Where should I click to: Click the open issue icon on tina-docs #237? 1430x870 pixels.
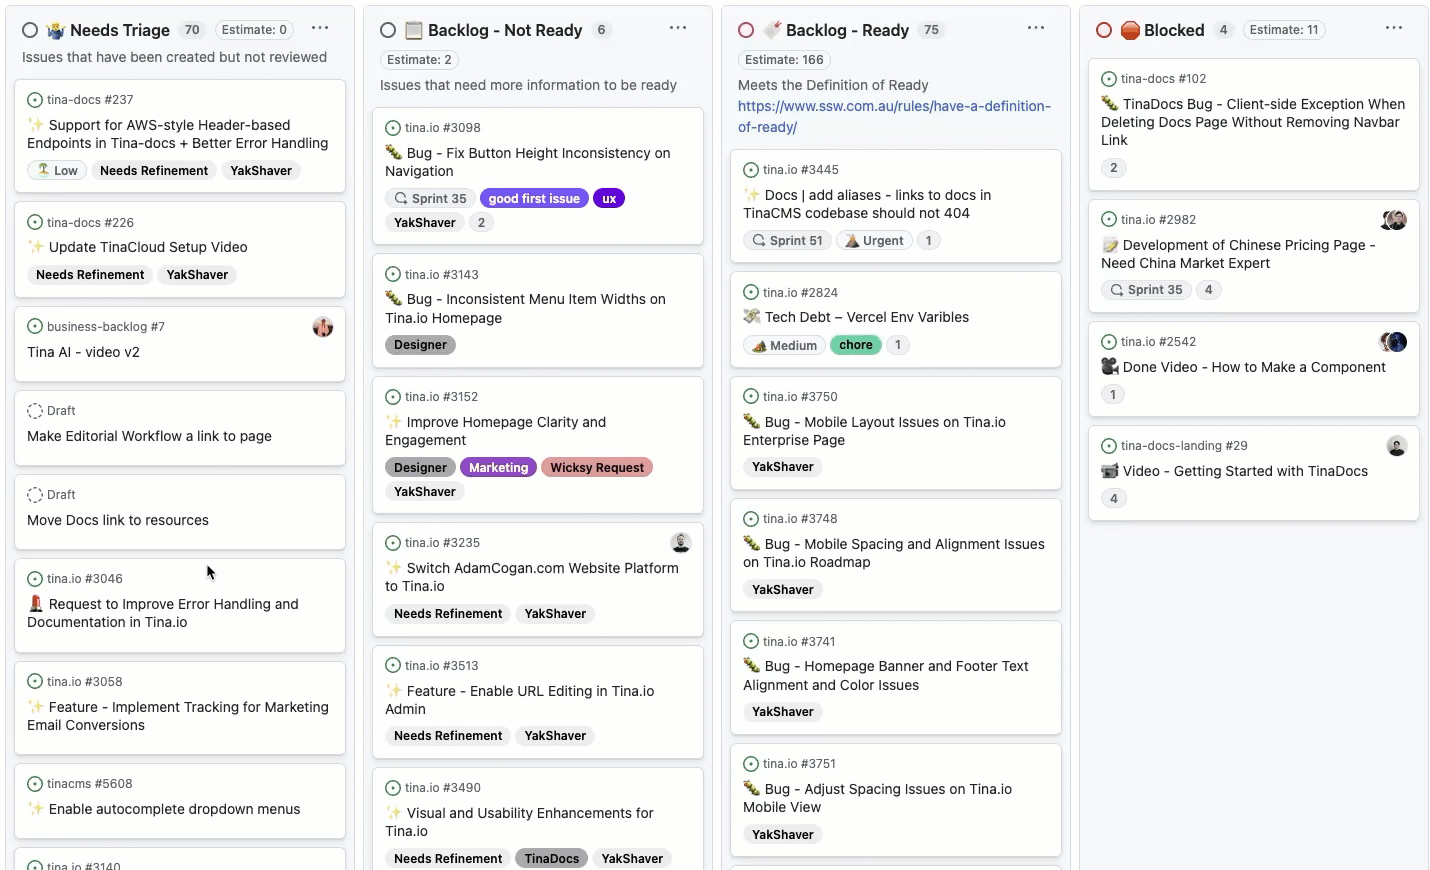point(35,100)
